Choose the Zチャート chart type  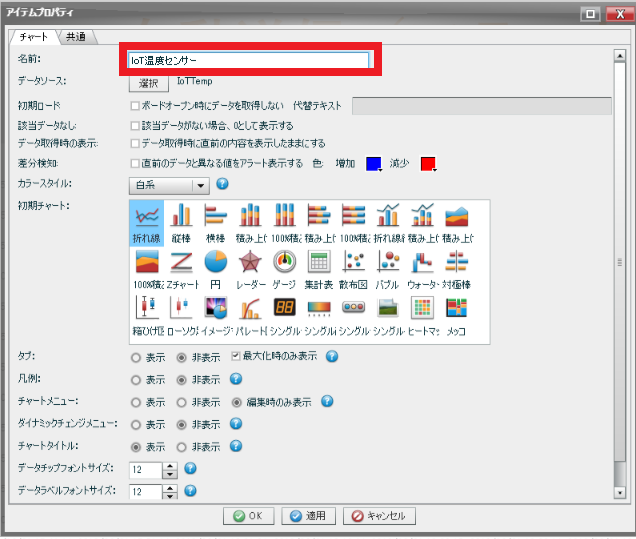(181, 270)
